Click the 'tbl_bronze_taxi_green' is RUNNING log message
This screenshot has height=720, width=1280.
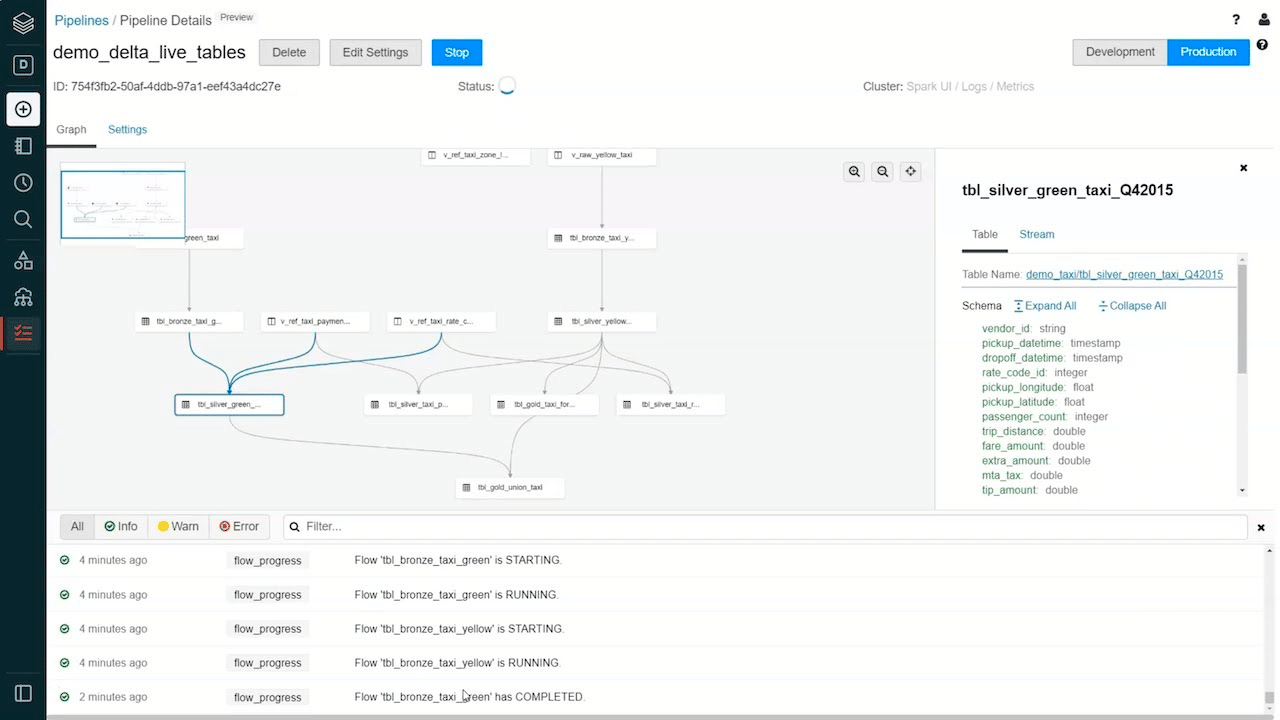click(x=457, y=595)
